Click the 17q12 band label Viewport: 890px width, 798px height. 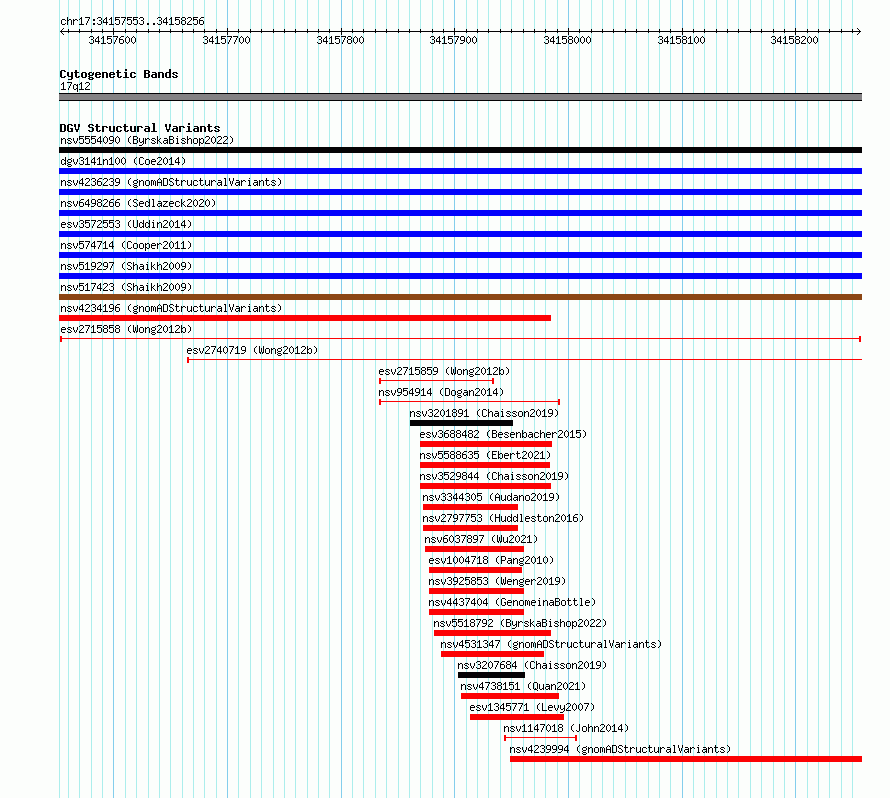(75, 86)
